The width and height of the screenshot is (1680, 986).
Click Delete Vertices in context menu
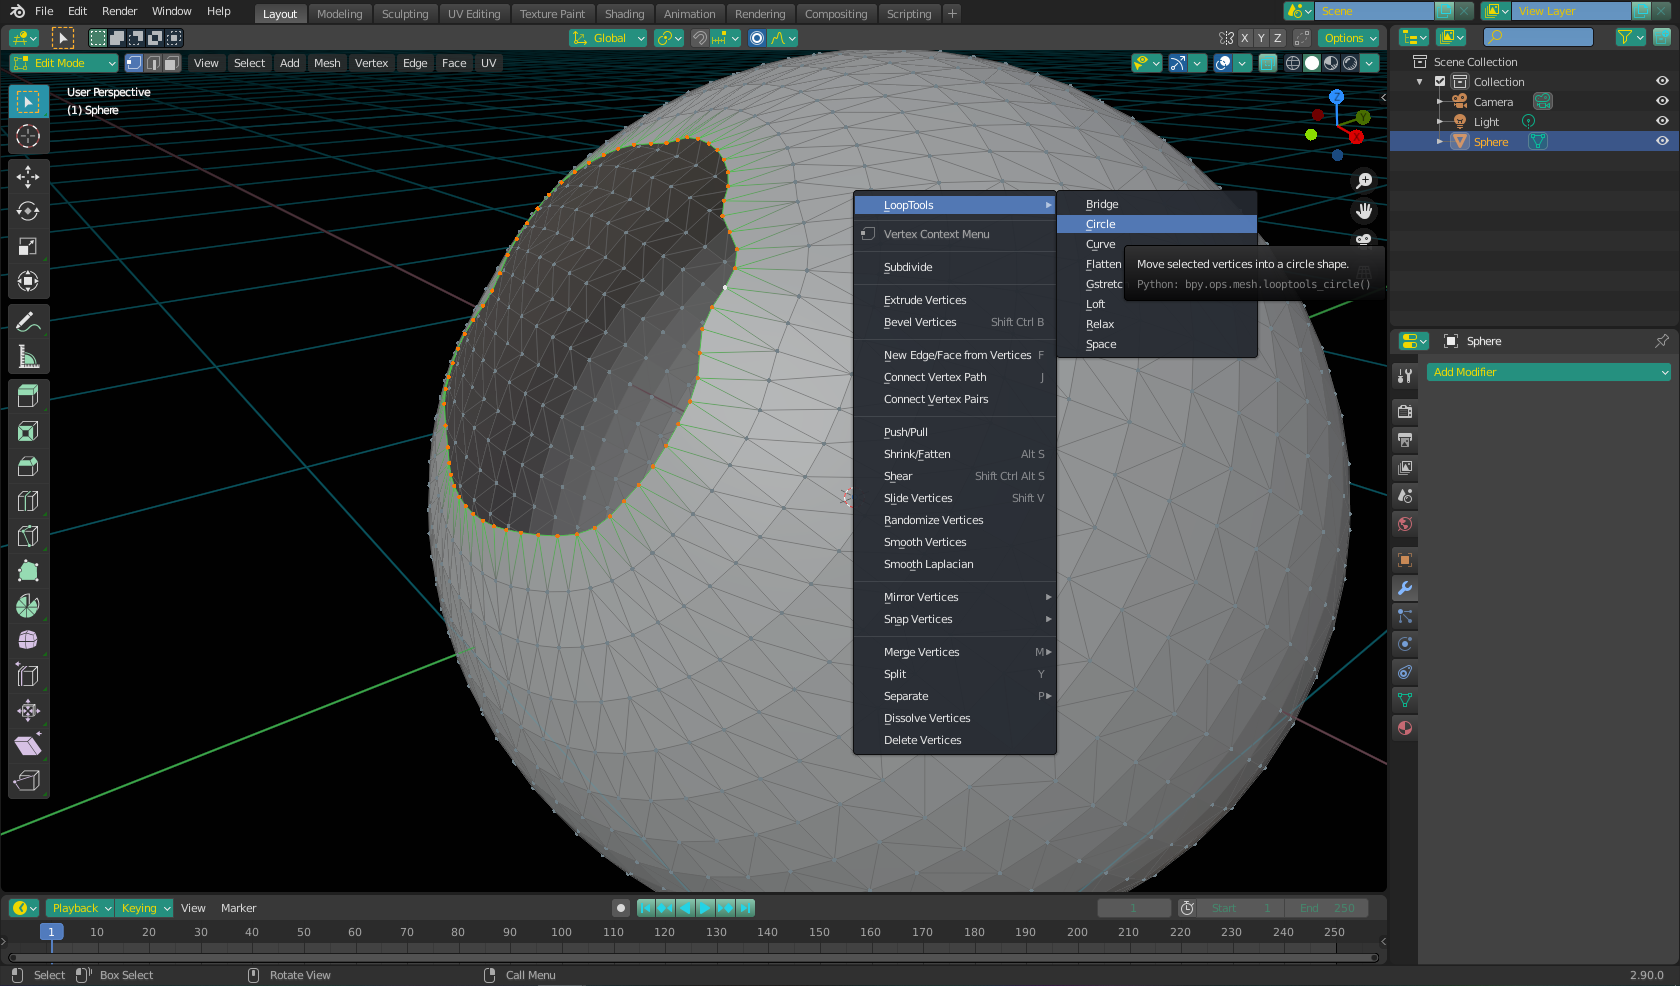tap(955, 740)
